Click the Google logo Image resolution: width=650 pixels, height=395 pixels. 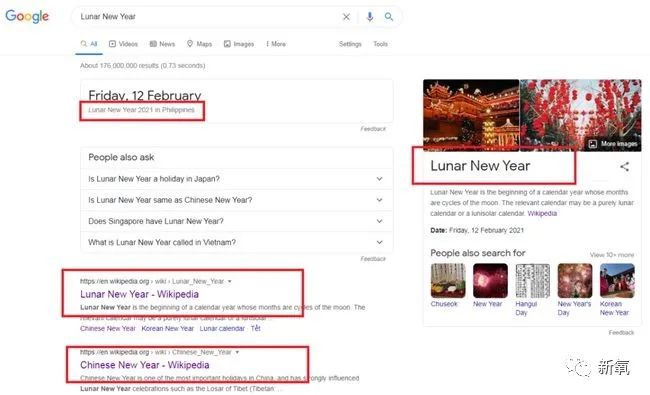tap(27, 16)
